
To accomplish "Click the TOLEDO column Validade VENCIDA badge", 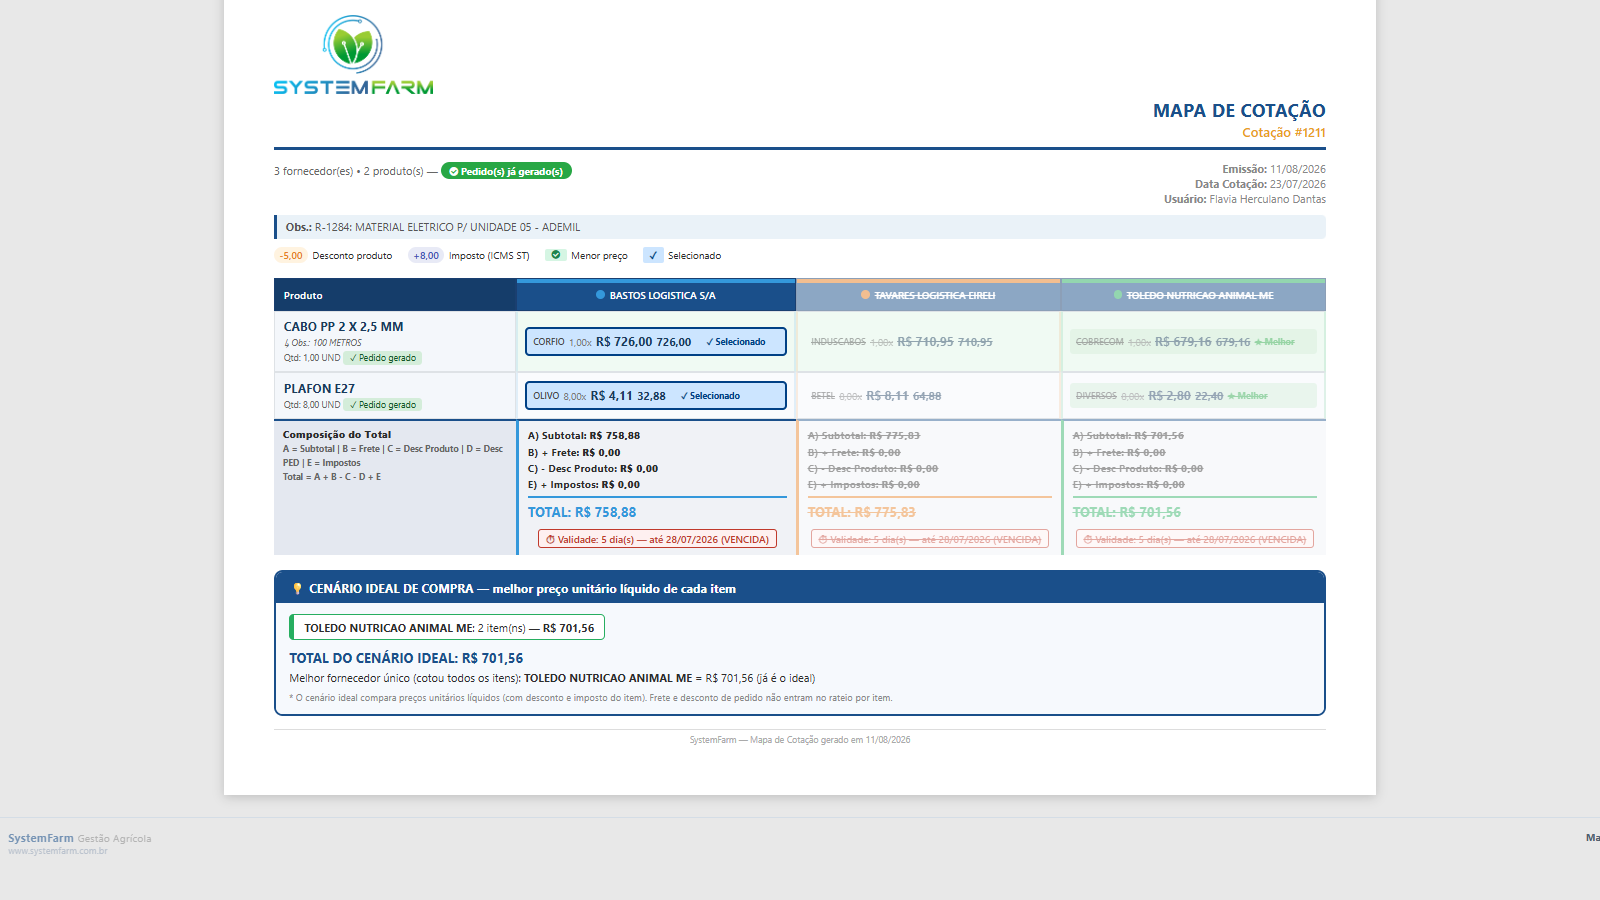I will (x=1195, y=539).
